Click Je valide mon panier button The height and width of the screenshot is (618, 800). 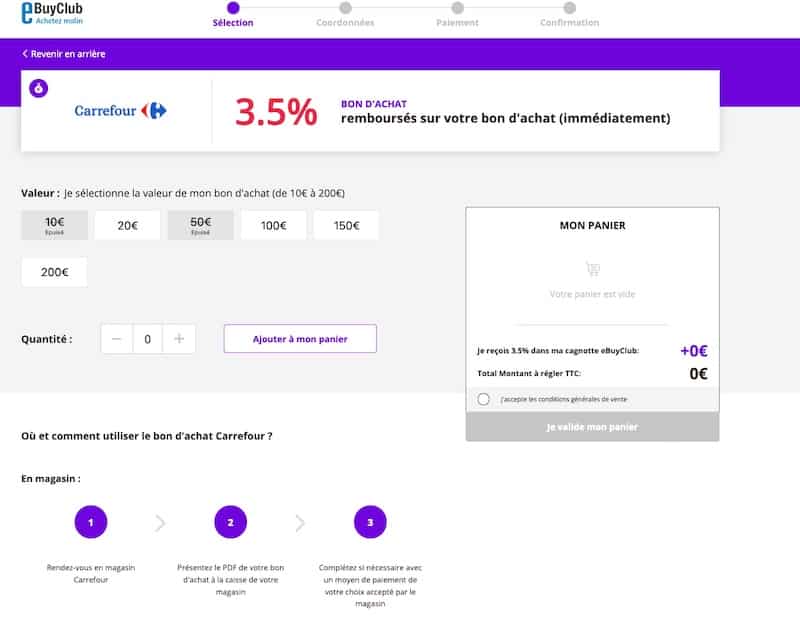(x=592, y=427)
